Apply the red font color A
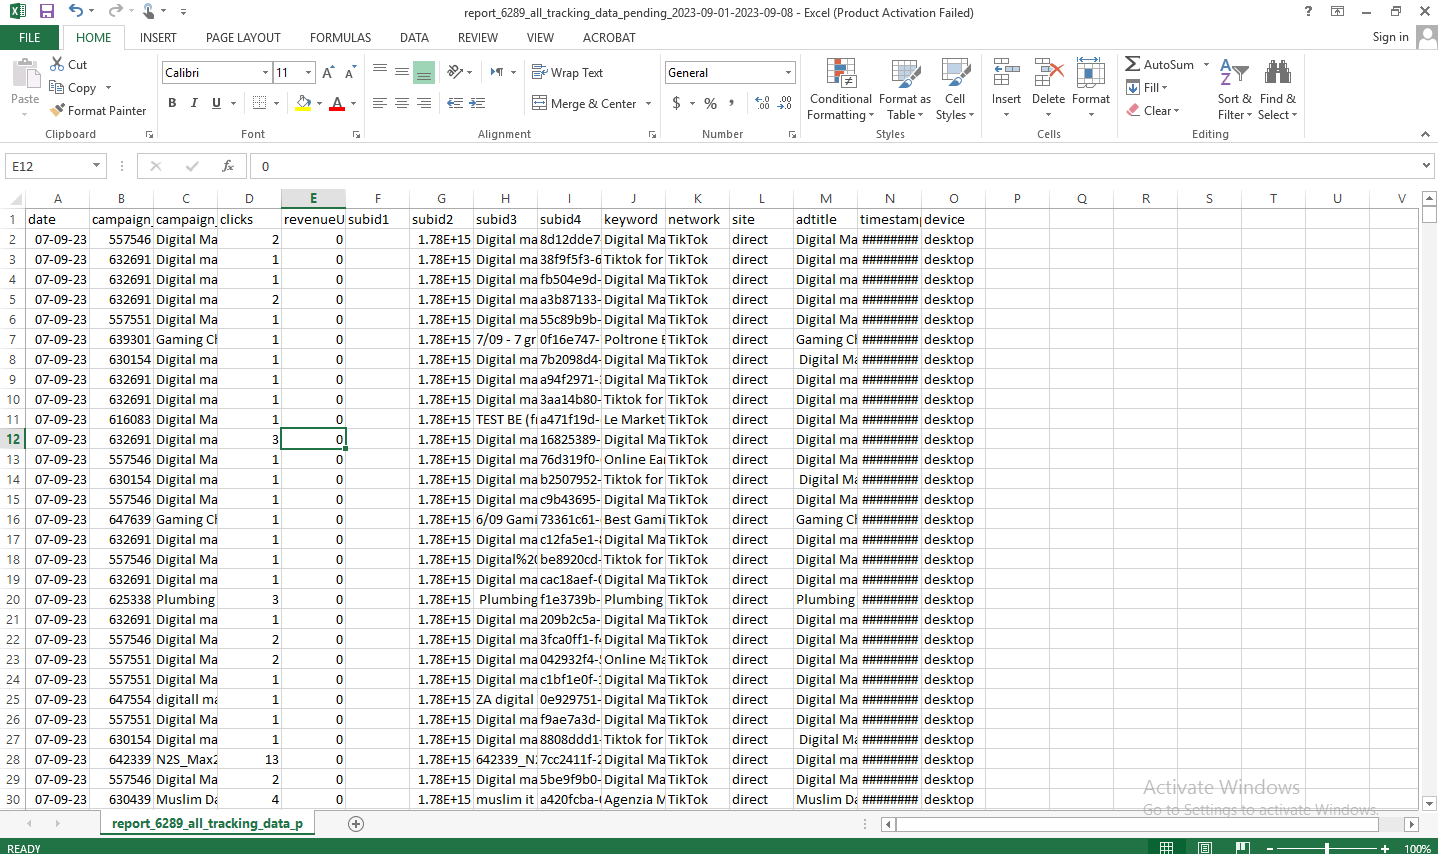 [x=337, y=103]
